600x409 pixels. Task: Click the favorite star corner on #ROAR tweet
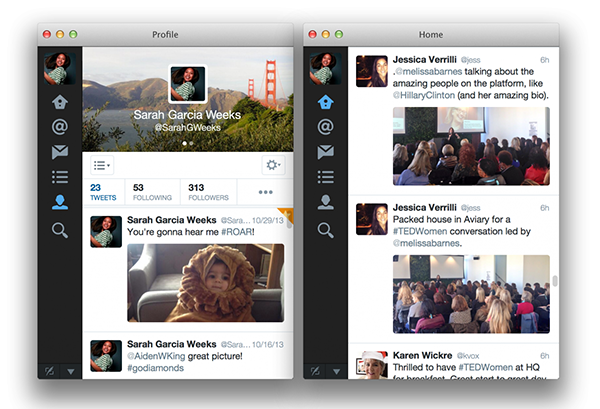(287, 215)
